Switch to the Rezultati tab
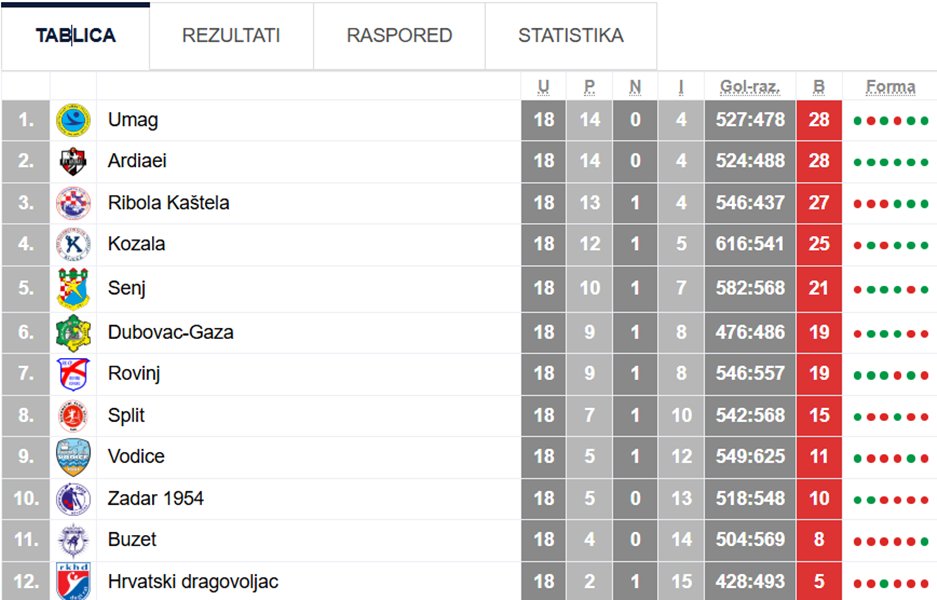This screenshot has width=937, height=600. pyautogui.click(x=231, y=36)
